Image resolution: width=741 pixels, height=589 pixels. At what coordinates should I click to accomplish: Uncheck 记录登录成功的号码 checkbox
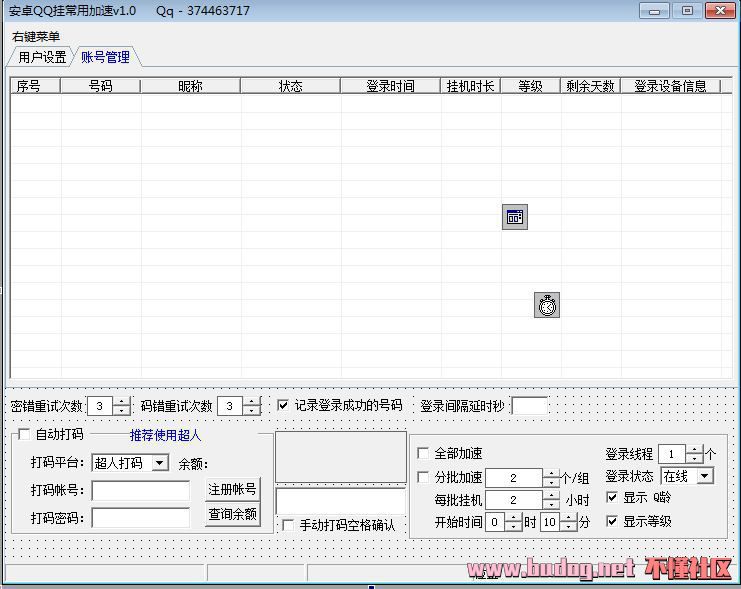coord(283,405)
